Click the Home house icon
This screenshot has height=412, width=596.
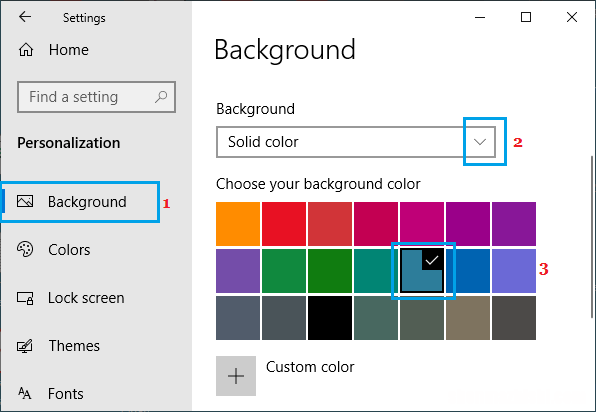coord(26,50)
